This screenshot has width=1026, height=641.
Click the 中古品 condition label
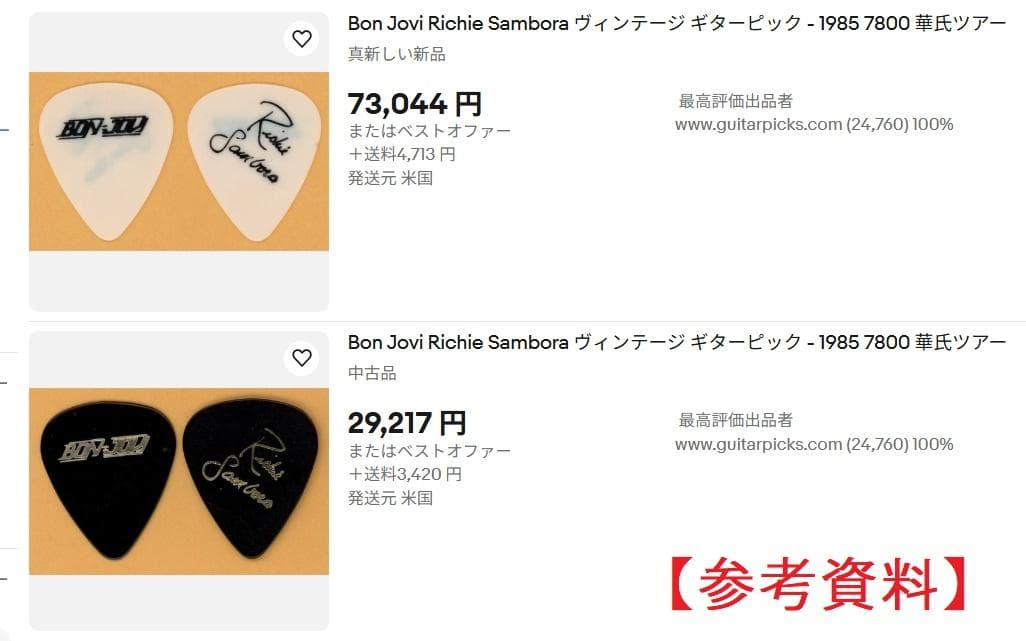pyautogui.click(x=372, y=373)
